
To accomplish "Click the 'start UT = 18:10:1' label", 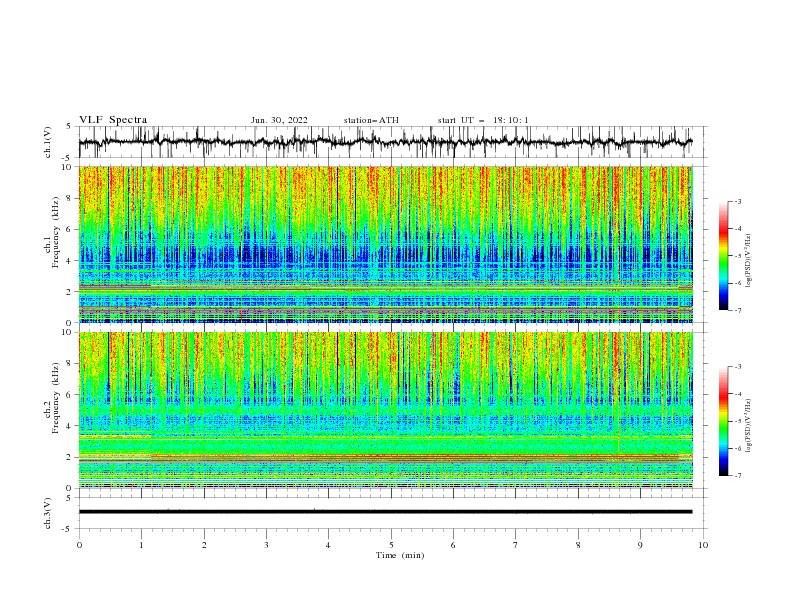I will tap(483, 120).
